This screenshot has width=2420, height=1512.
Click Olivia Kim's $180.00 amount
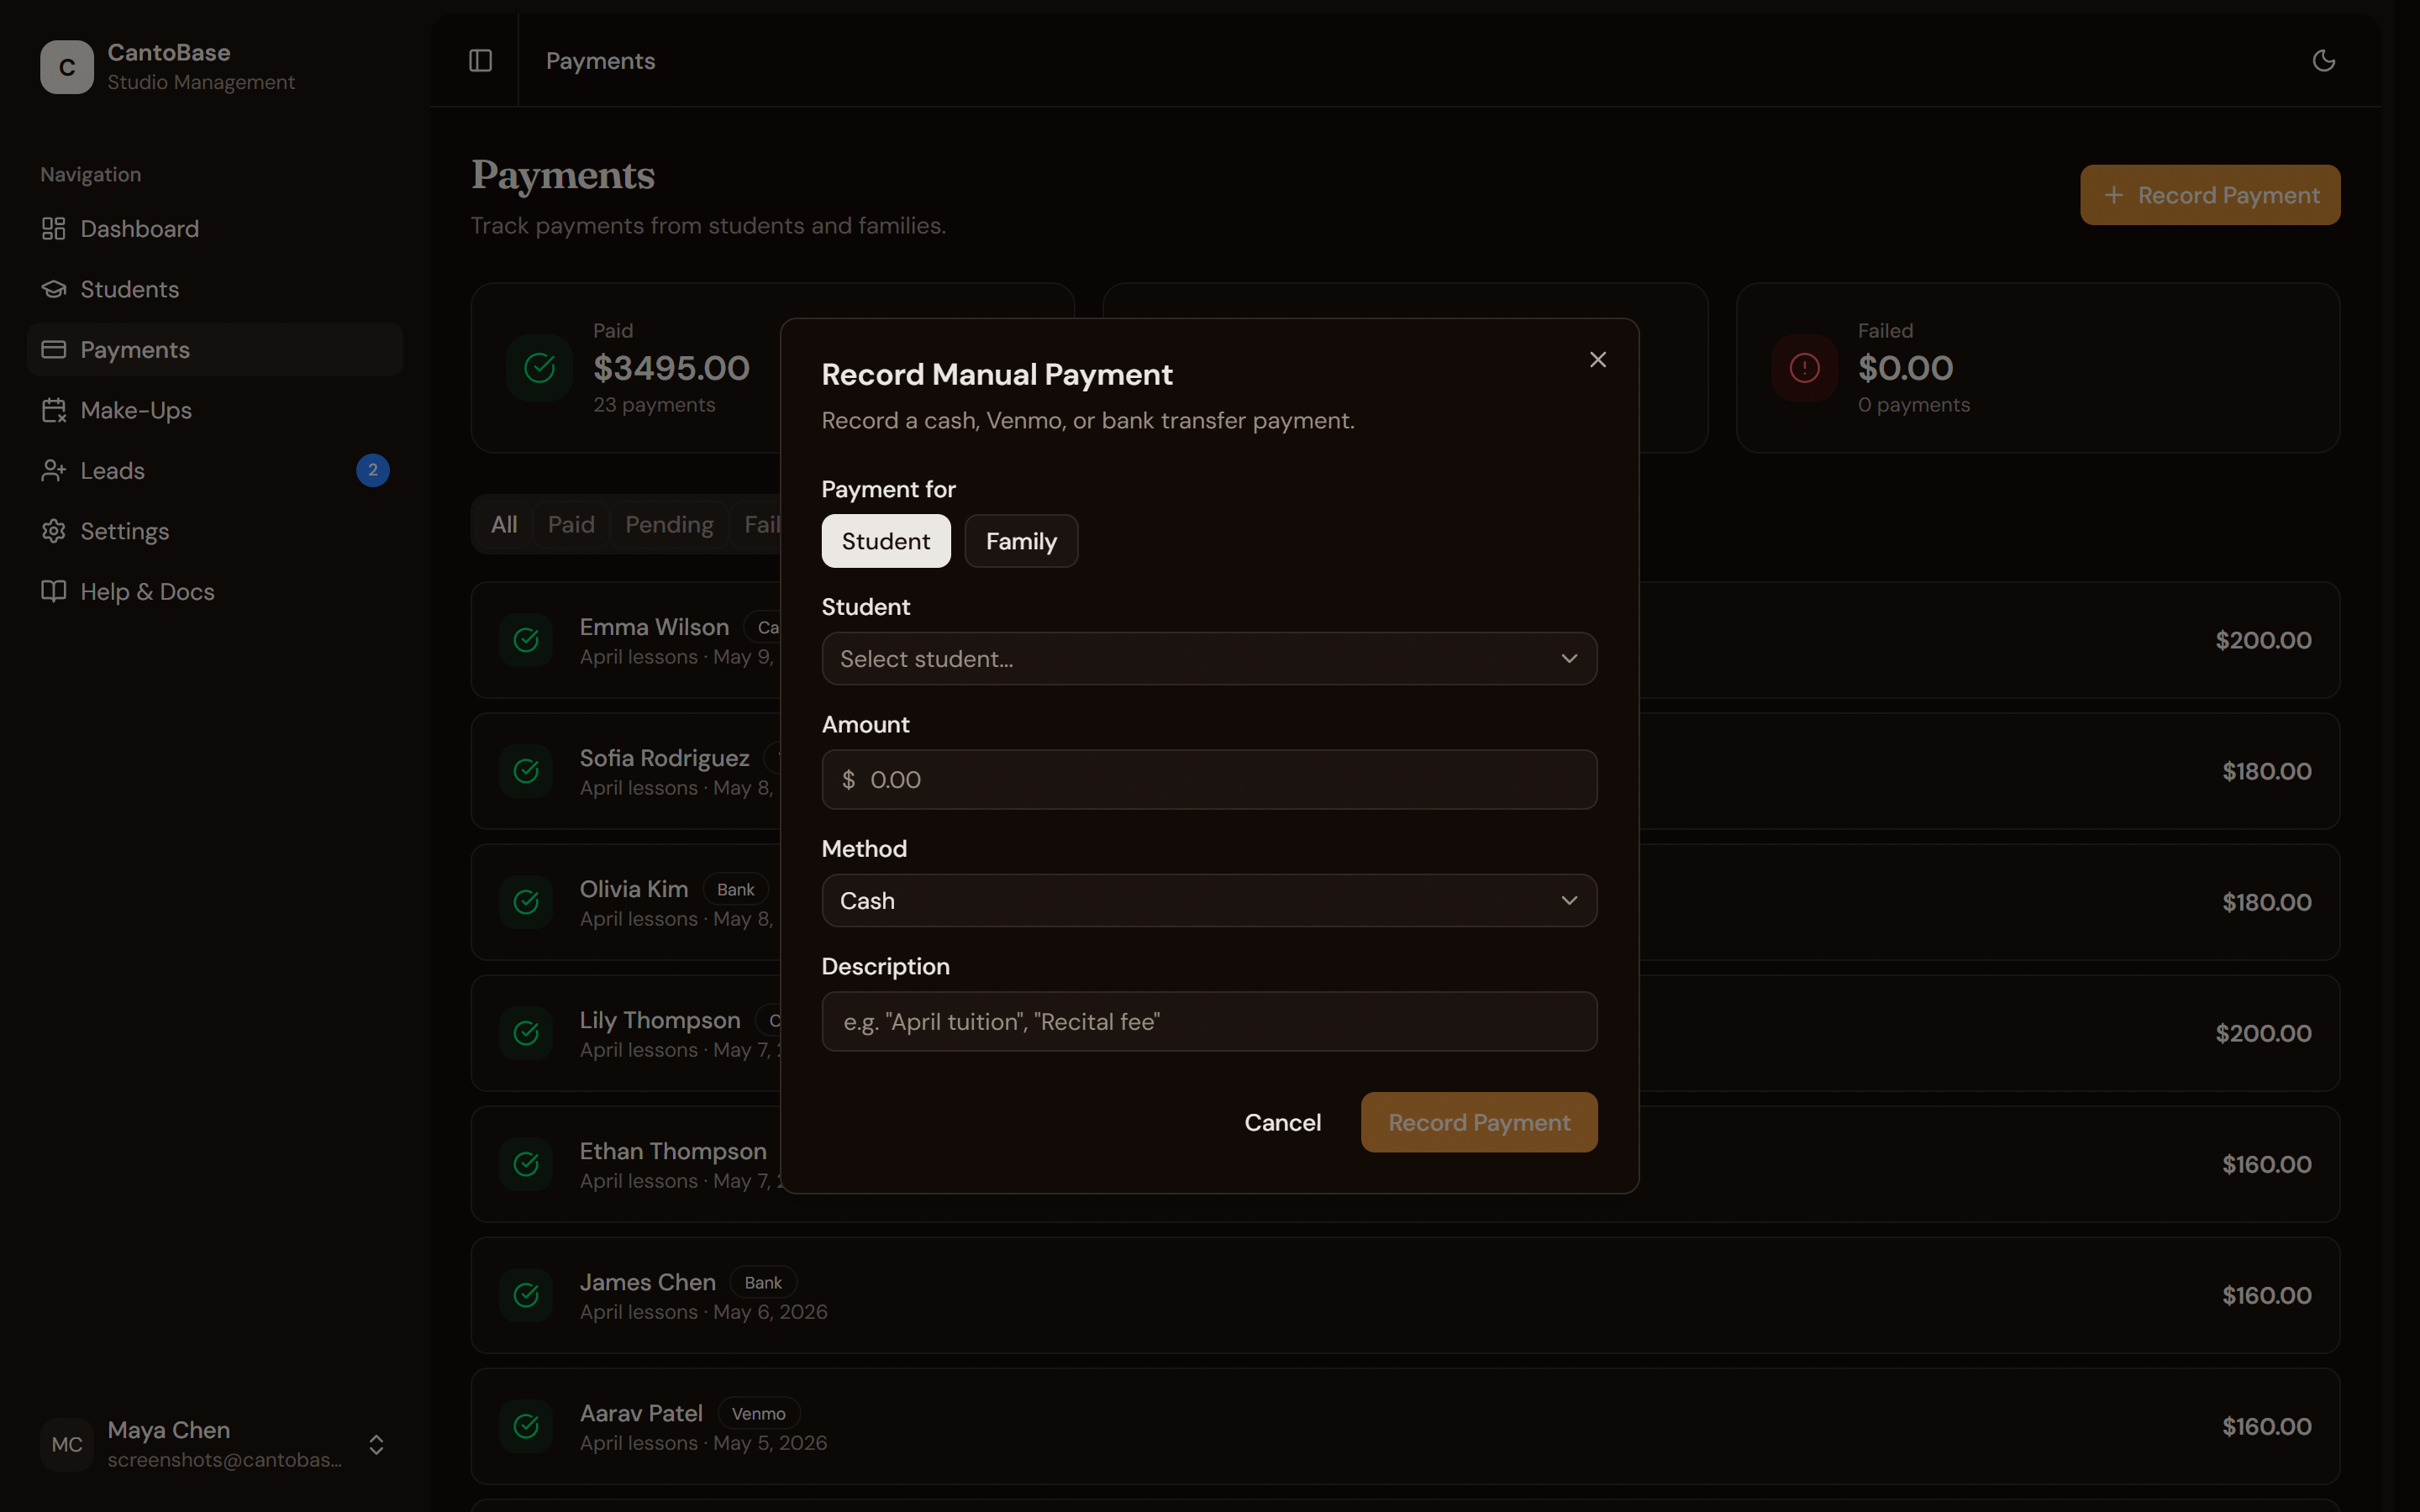pos(2266,902)
